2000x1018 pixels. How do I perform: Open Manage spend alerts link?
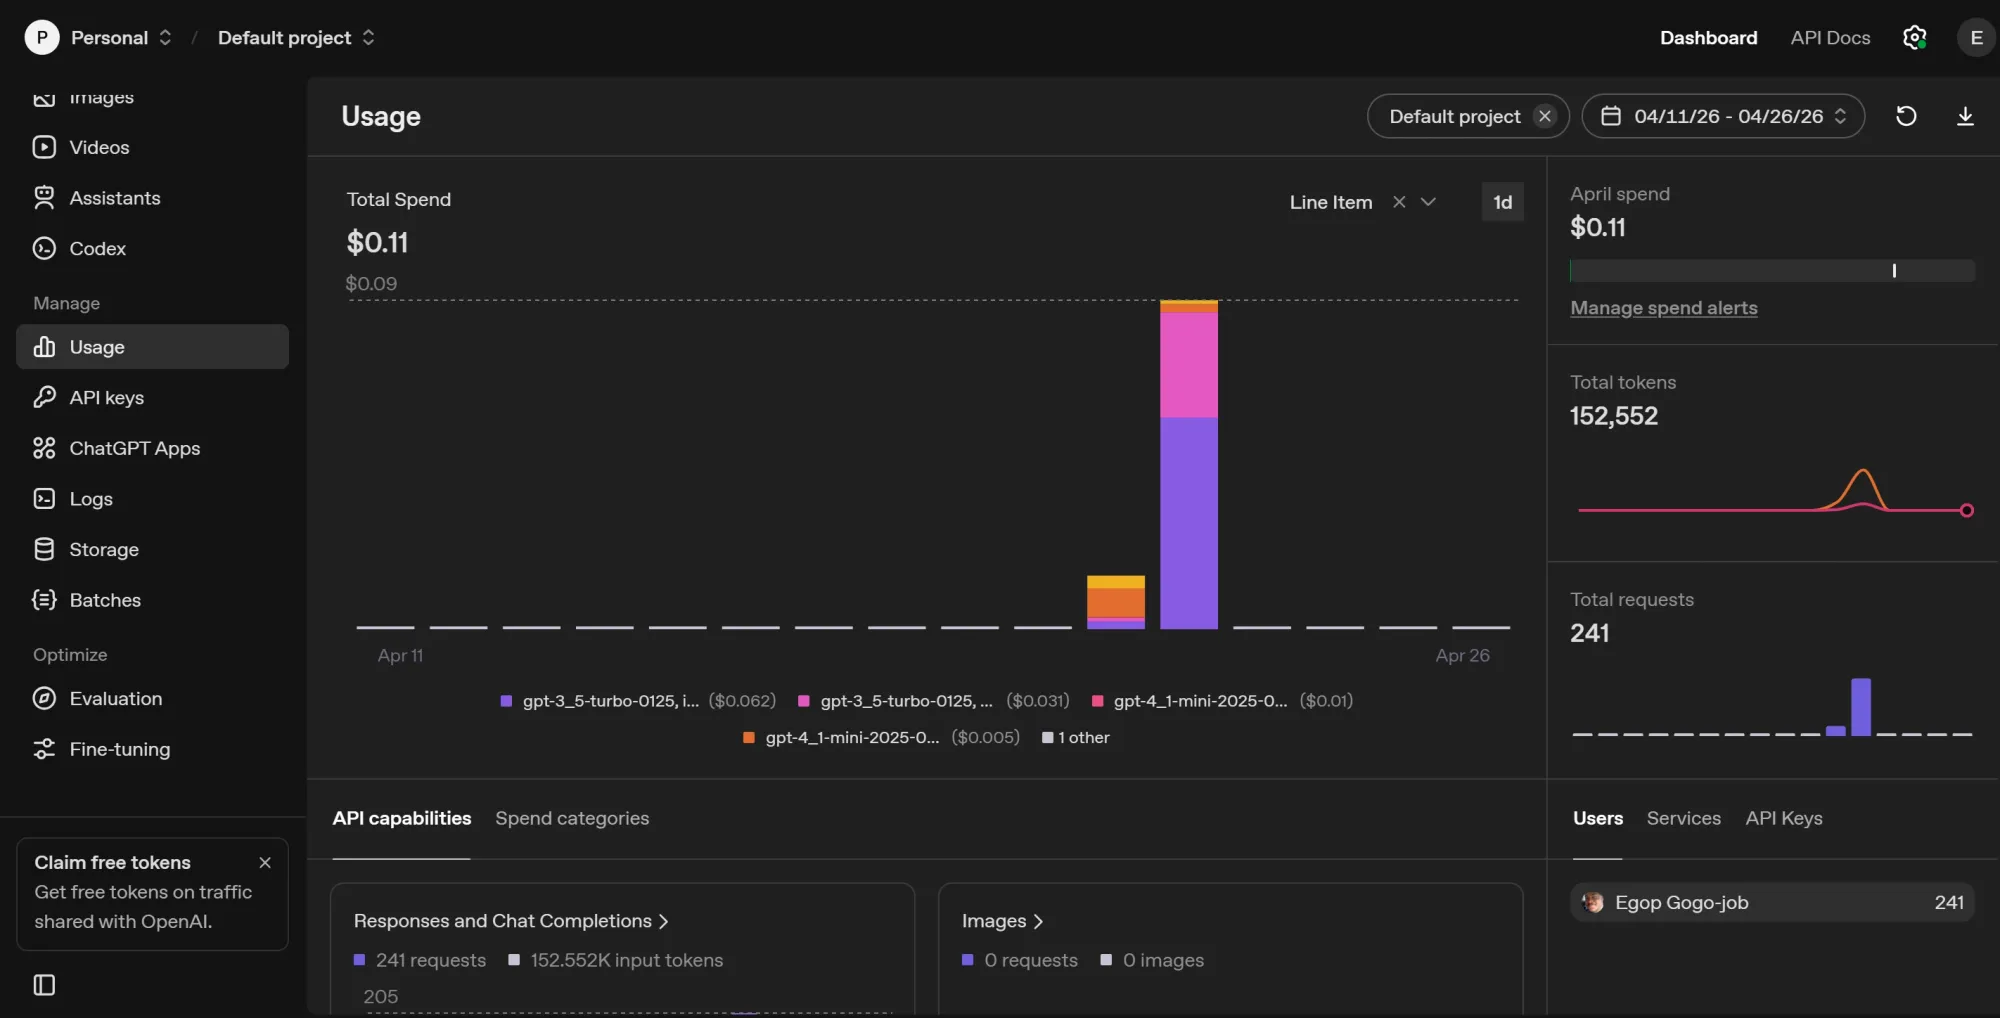pyautogui.click(x=1664, y=308)
